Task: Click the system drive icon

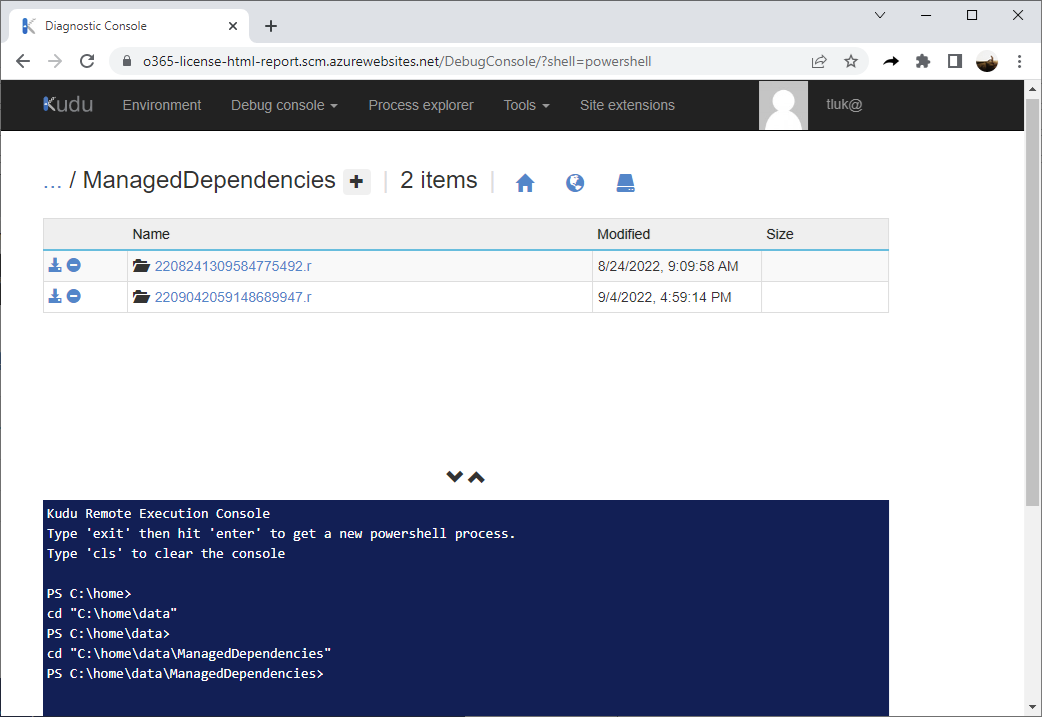Action: click(x=625, y=183)
